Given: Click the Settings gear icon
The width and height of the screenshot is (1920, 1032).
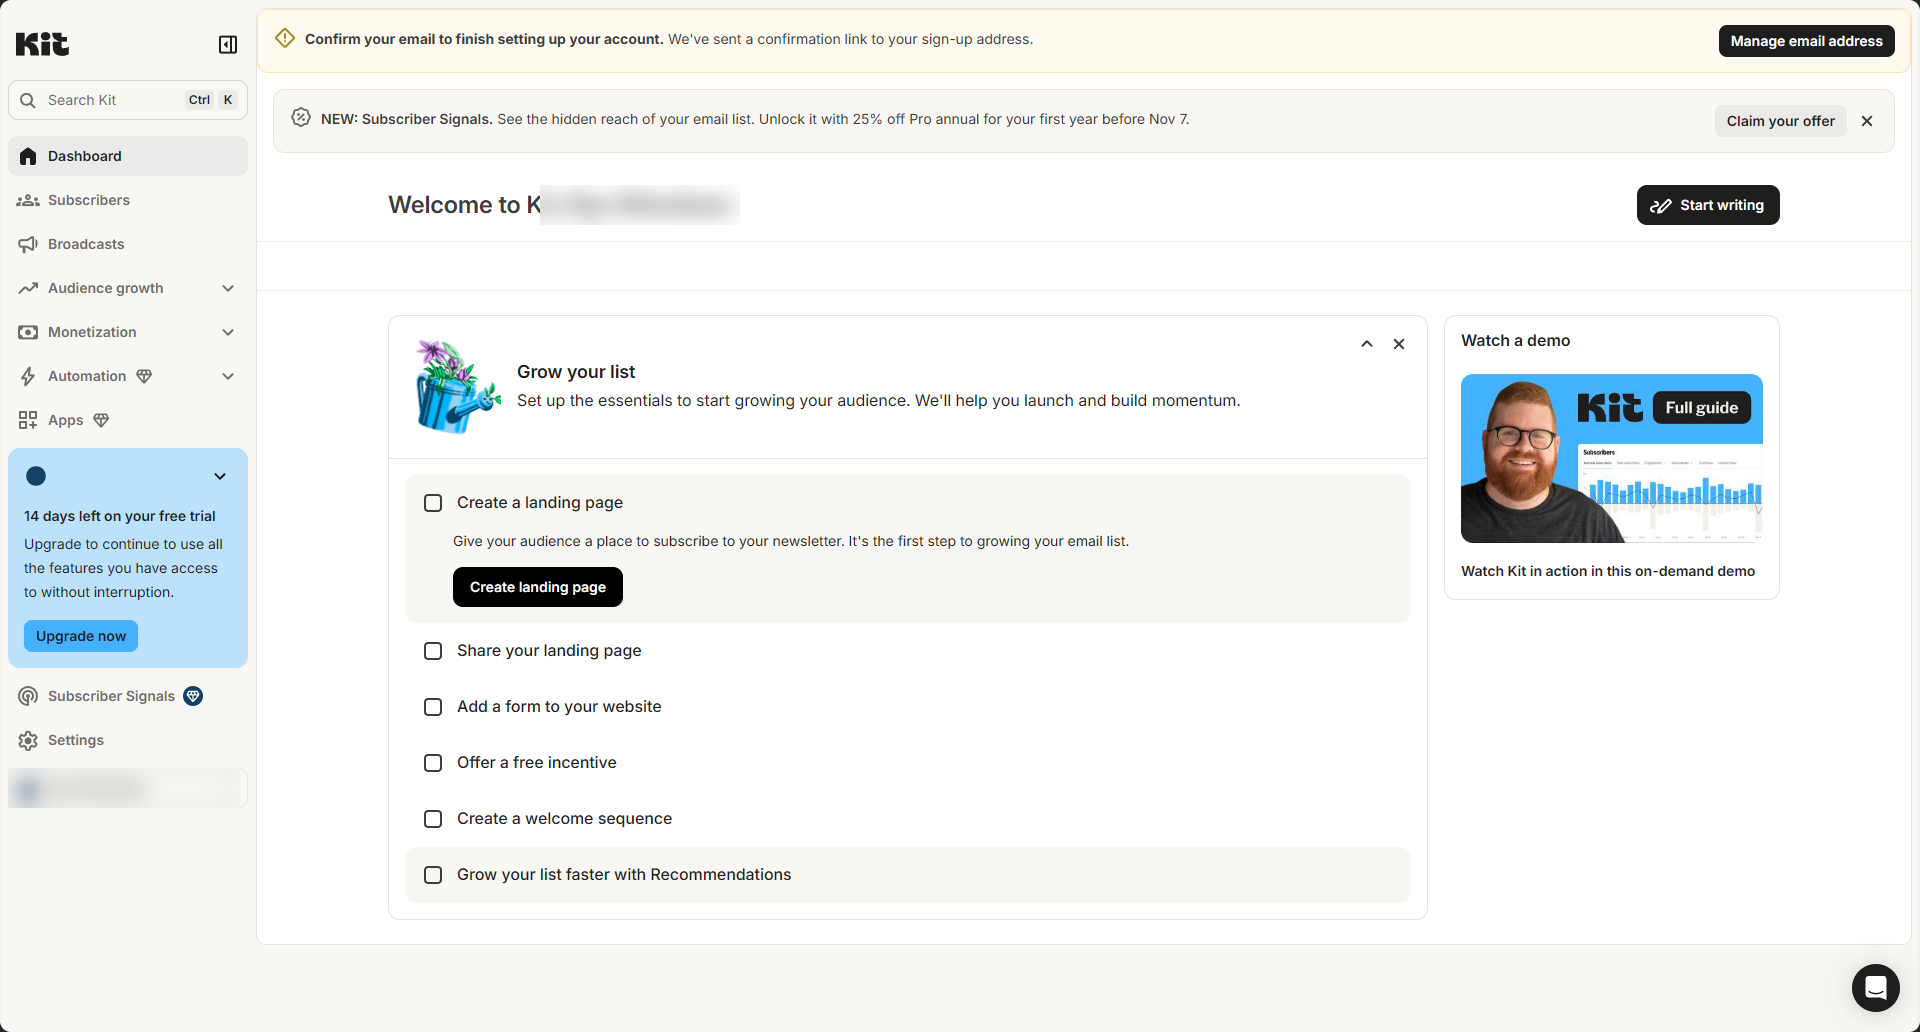Looking at the screenshot, I should (28, 740).
